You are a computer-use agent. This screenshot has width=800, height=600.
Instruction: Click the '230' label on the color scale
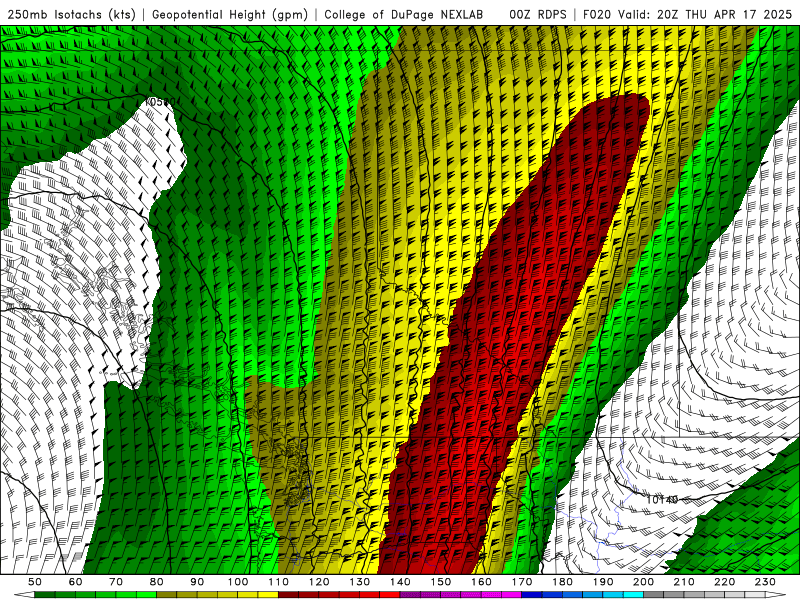[x=765, y=582]
